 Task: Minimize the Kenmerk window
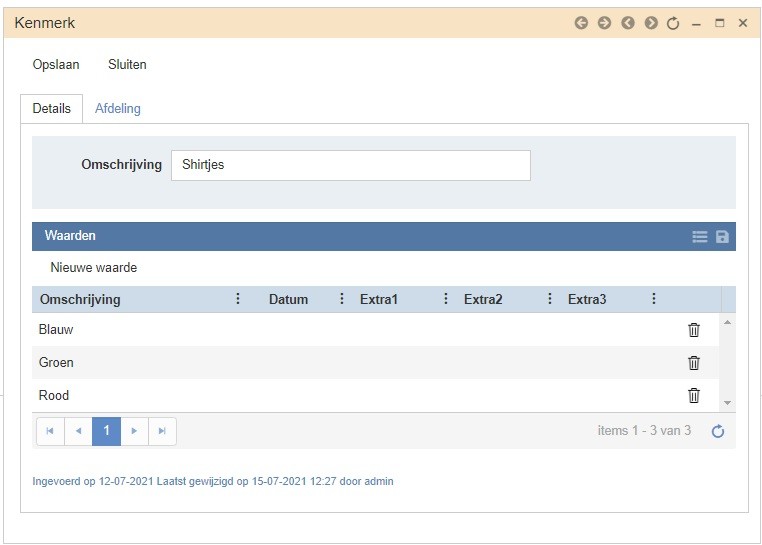click(696, 24)
